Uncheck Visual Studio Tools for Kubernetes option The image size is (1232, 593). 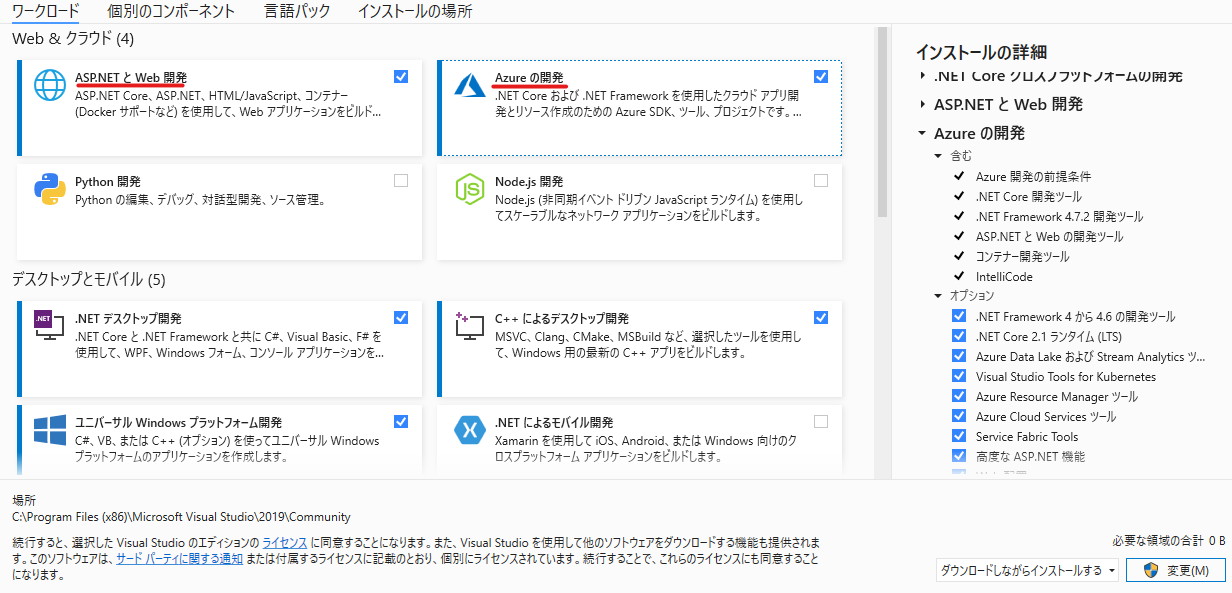pos(960,376)
